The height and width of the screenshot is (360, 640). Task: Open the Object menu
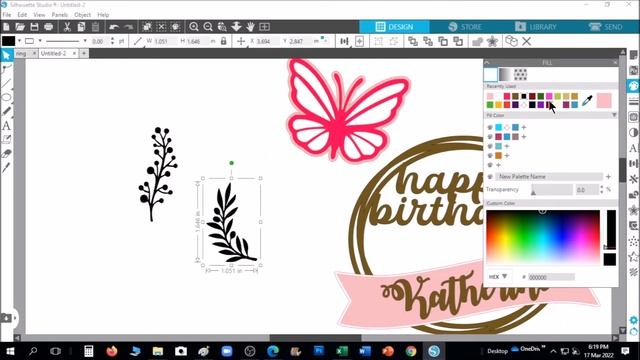pyautogui.click(x=82, y=15)
